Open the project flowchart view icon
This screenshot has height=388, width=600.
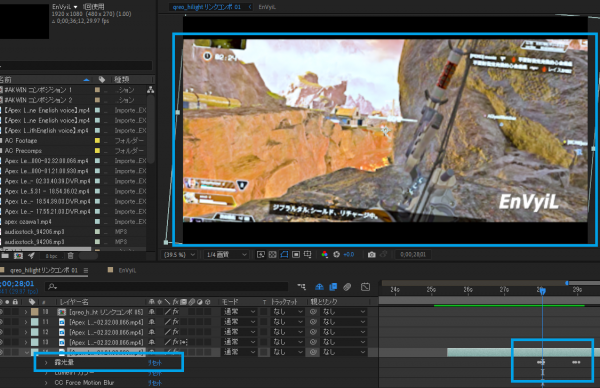[x=150, y=90]
